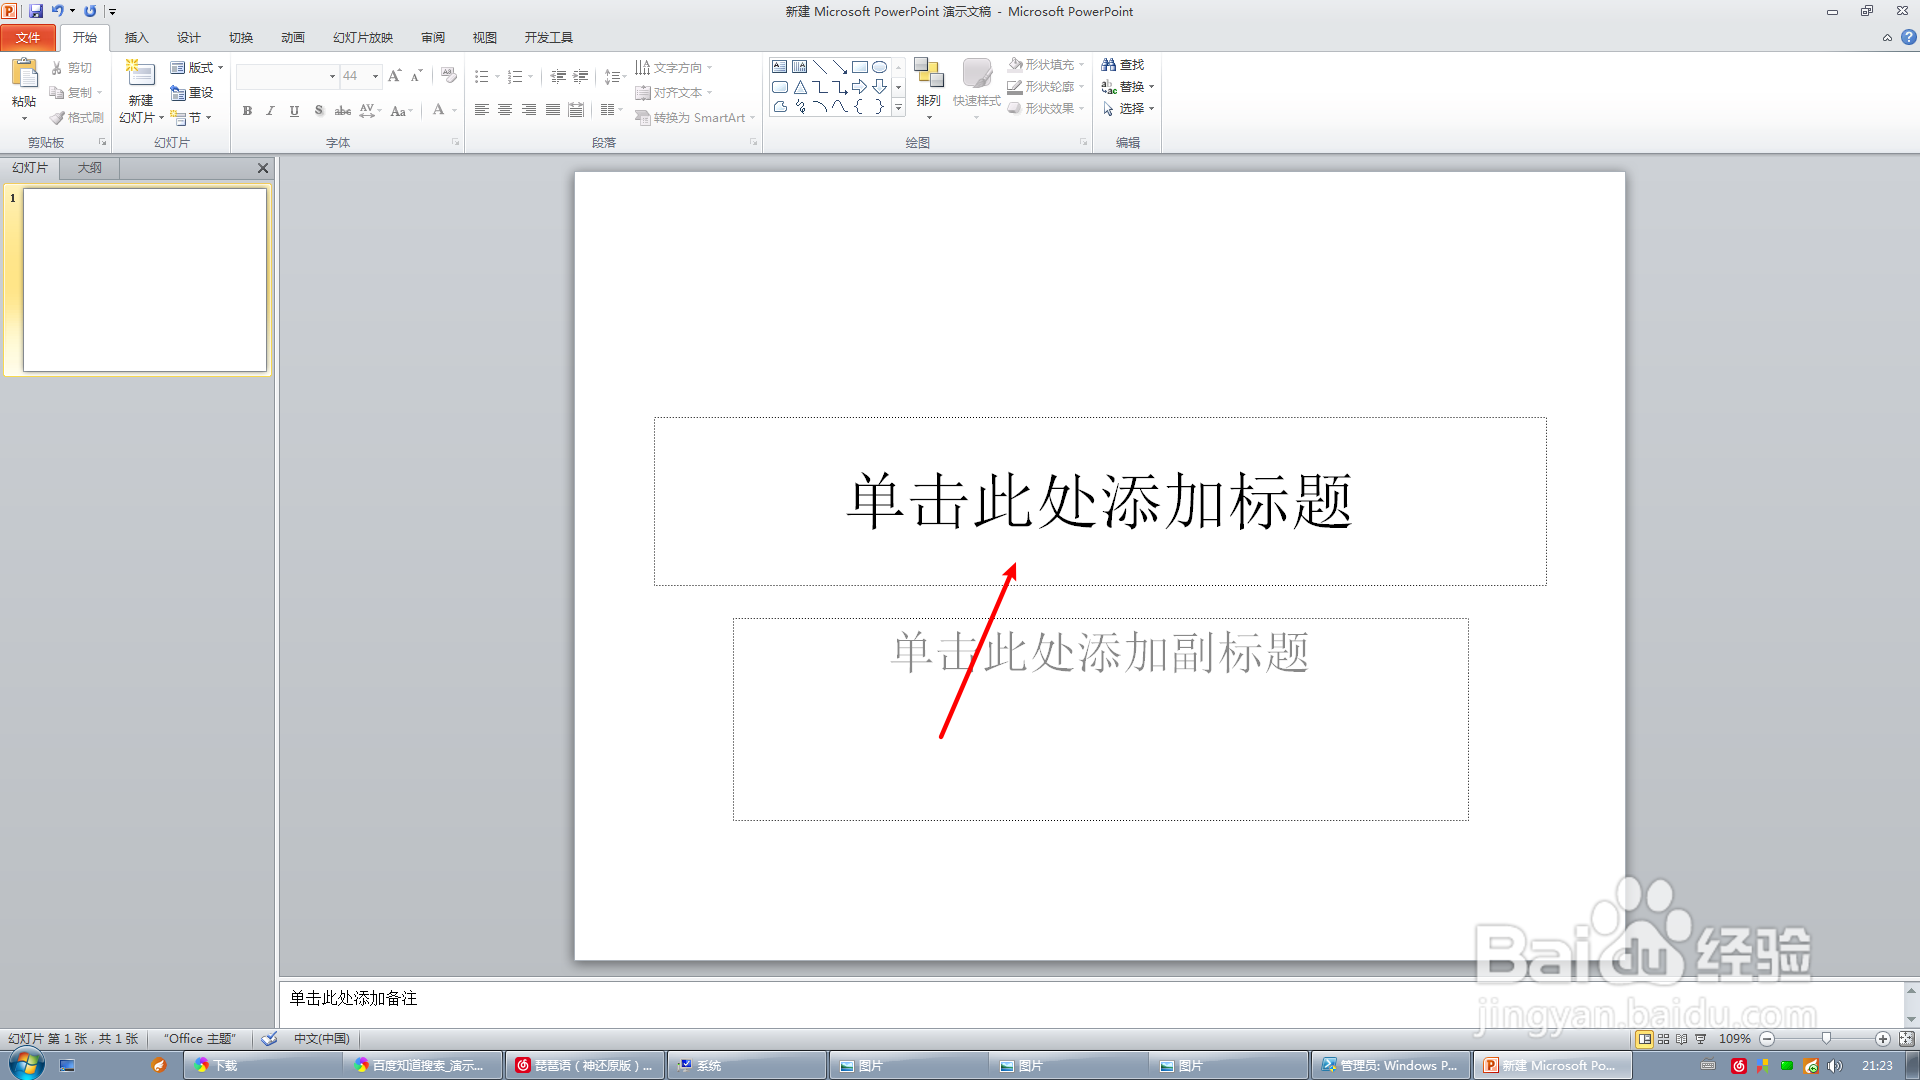Click the 替换 Replace button
The height and width of the screenshot is (1080, 1920).
[1128, 87]
